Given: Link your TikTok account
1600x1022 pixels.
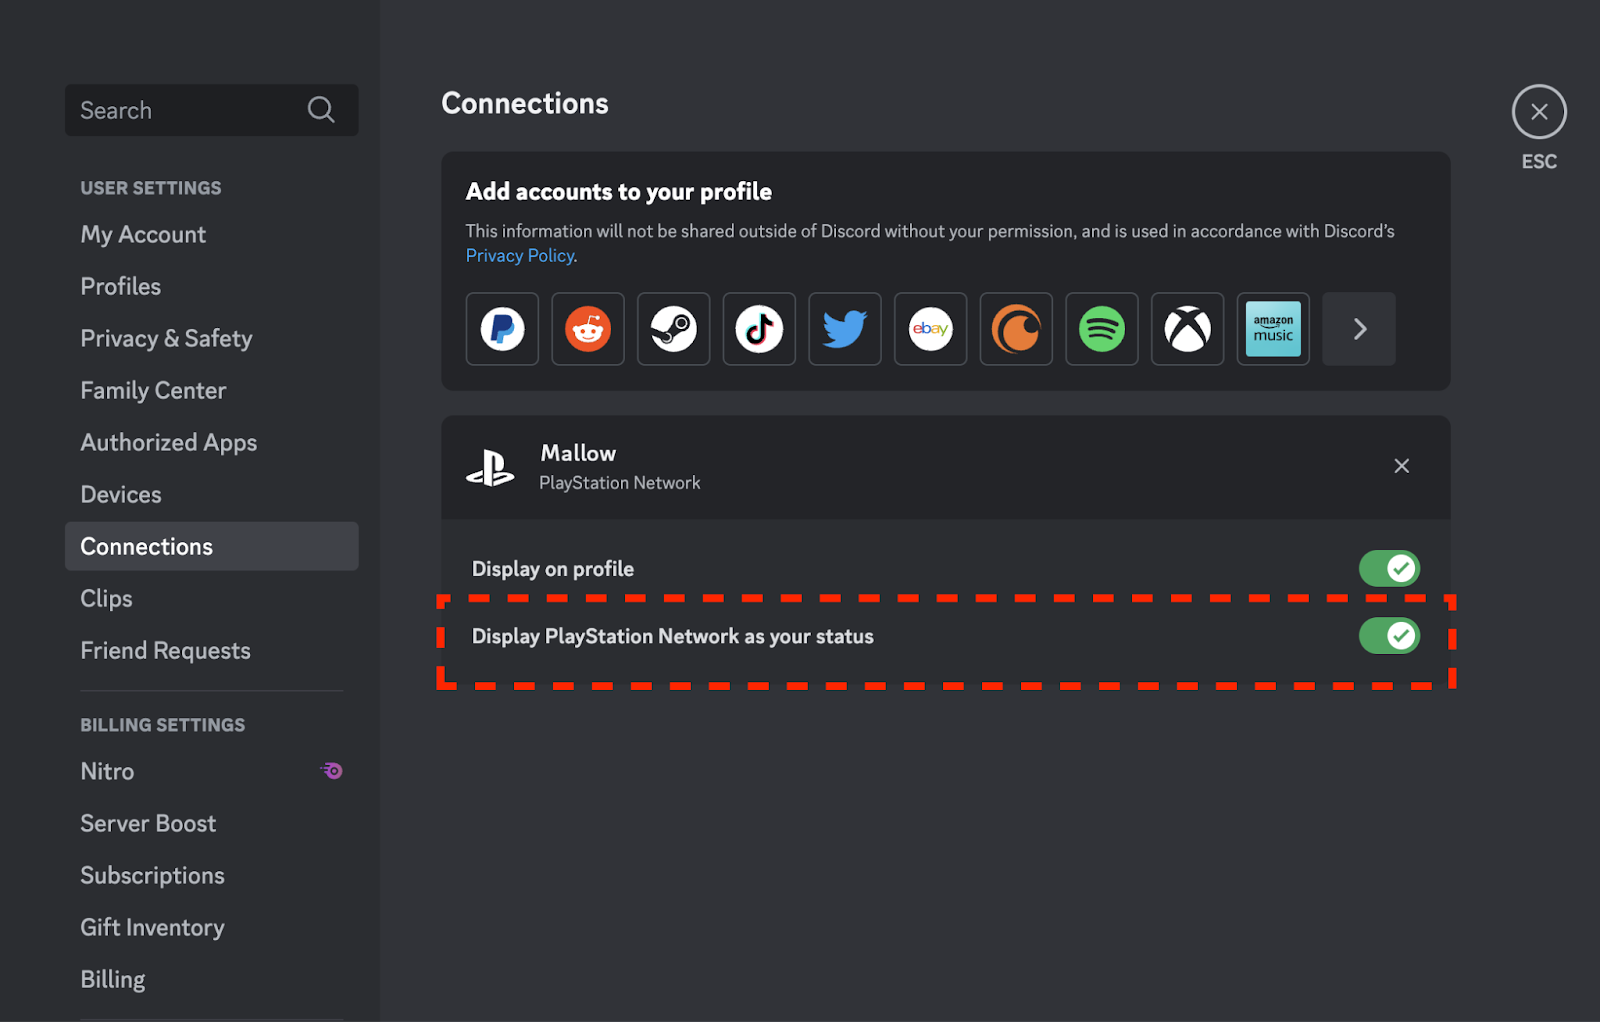Looking at the screenshot, I should [x=759, y=329].
